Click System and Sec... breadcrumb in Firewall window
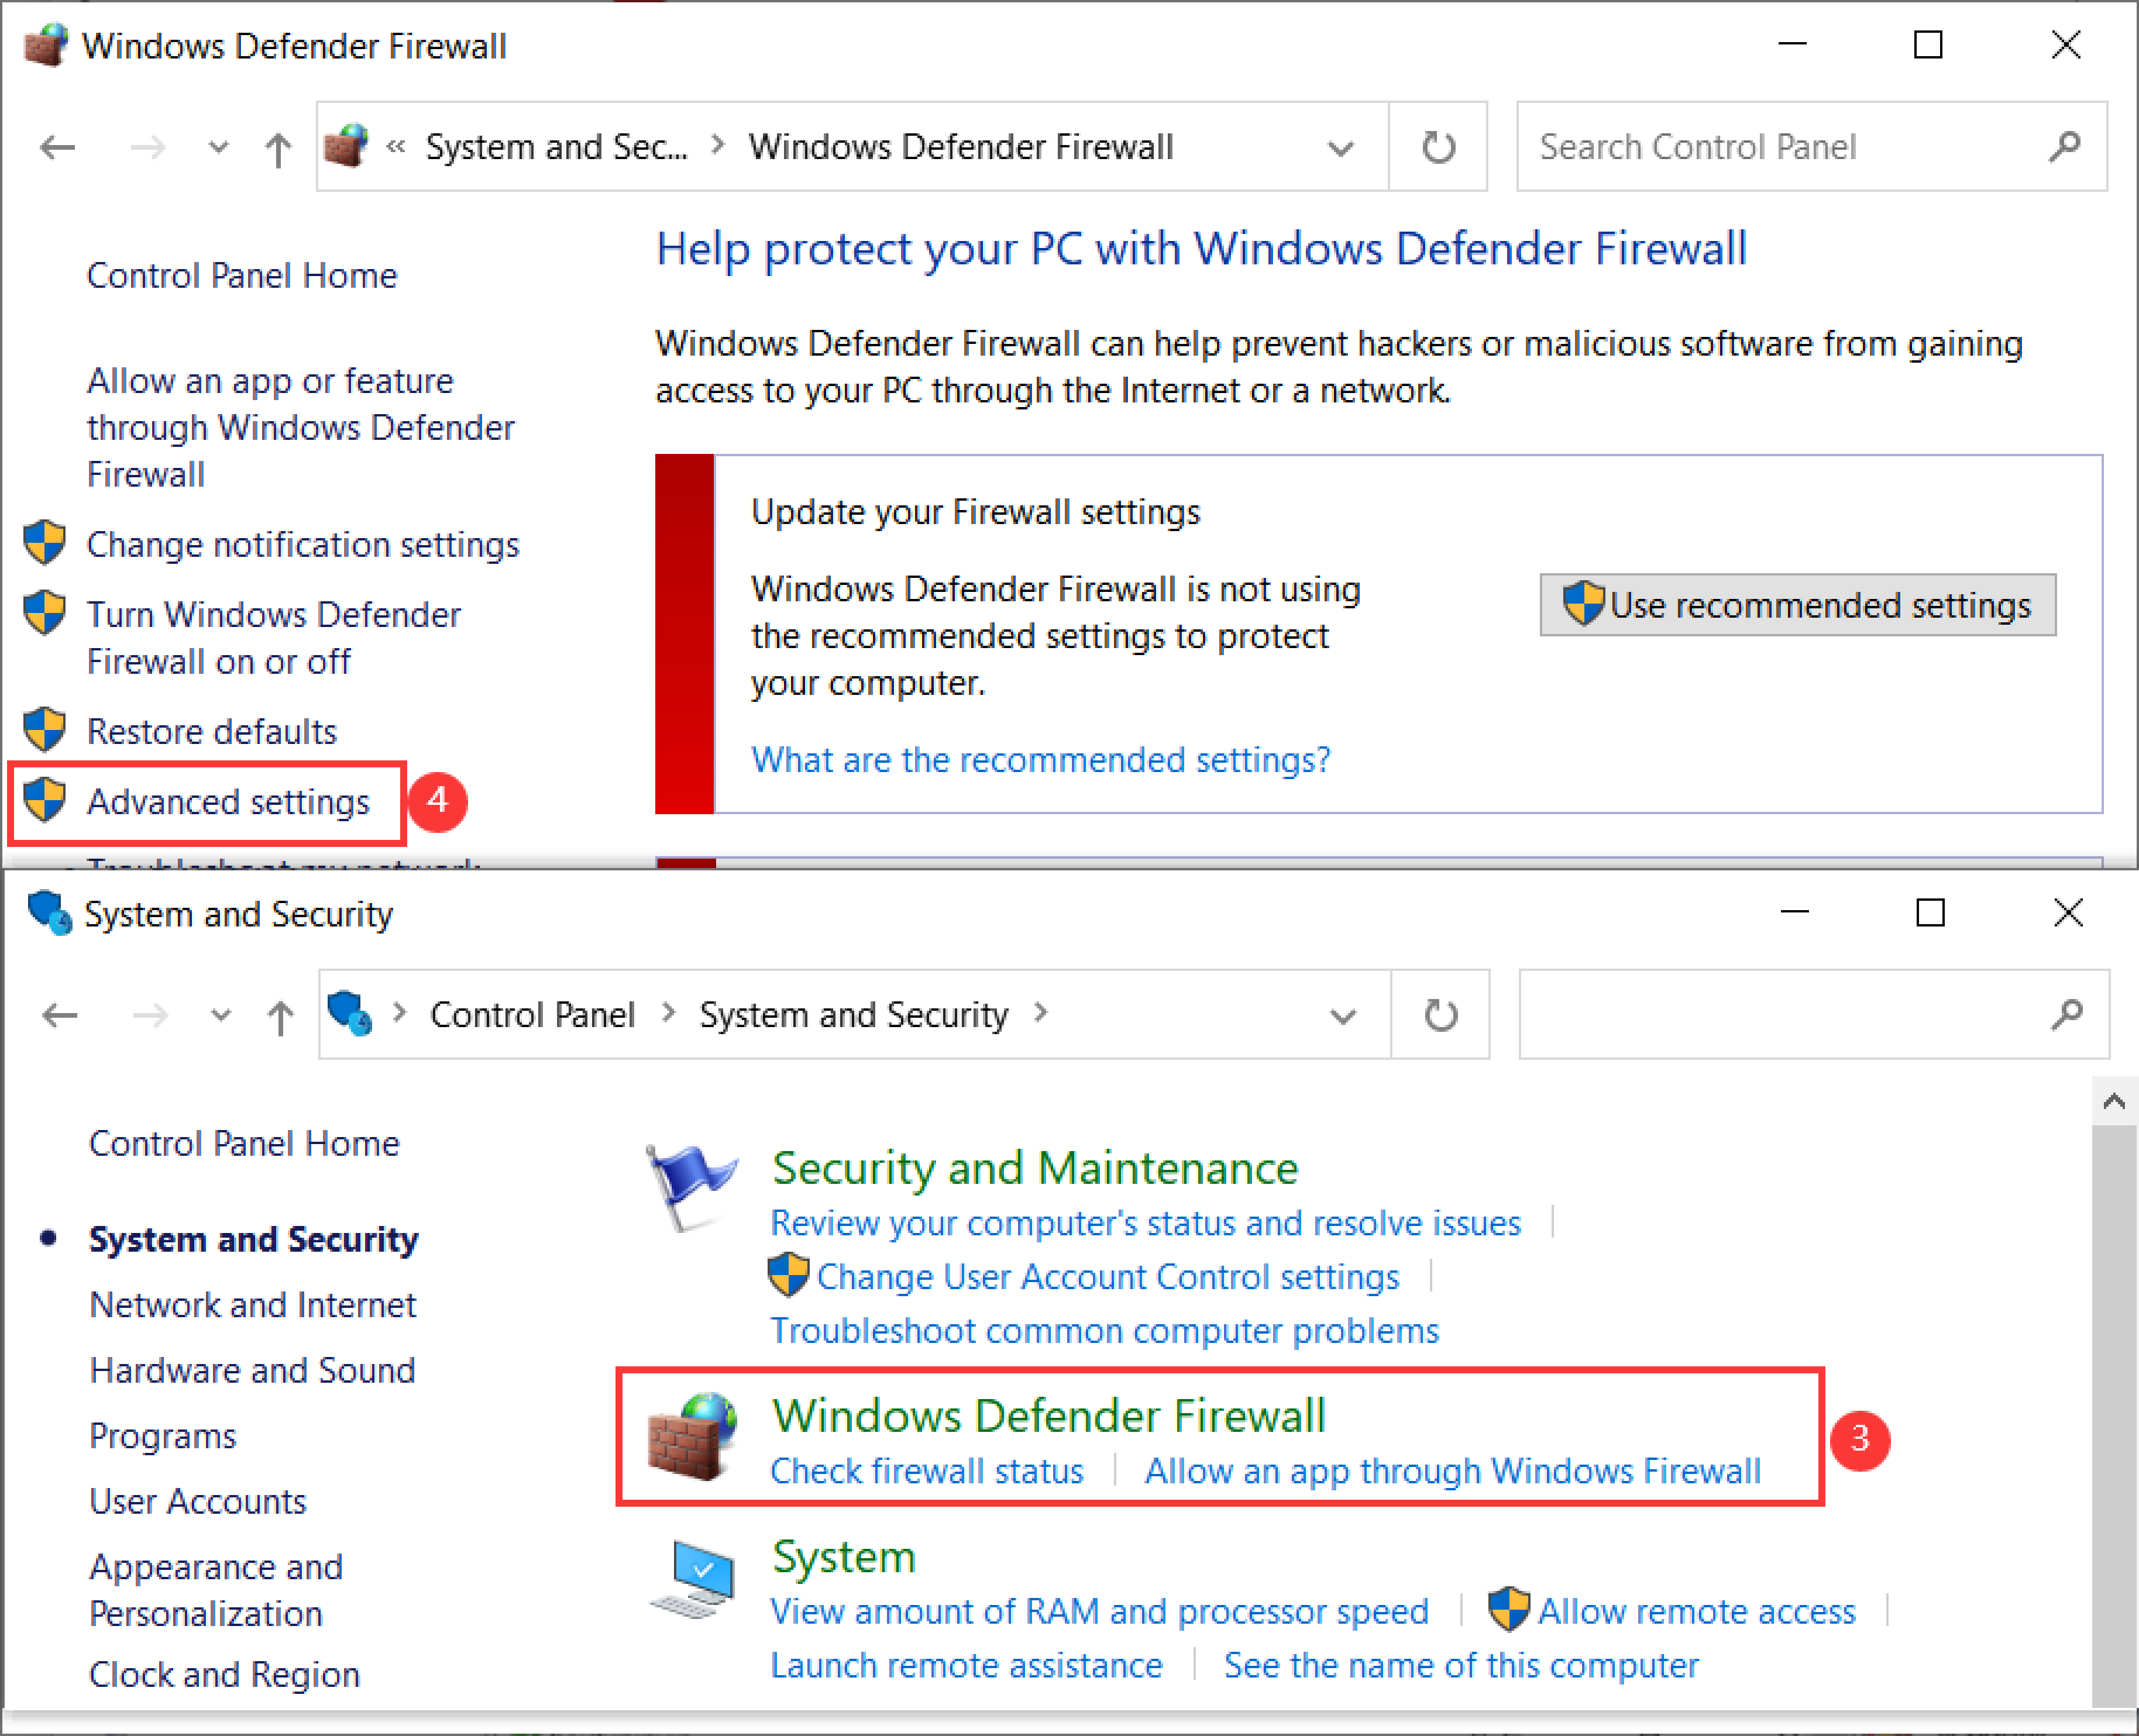2139x1736 pixels. 557,147
